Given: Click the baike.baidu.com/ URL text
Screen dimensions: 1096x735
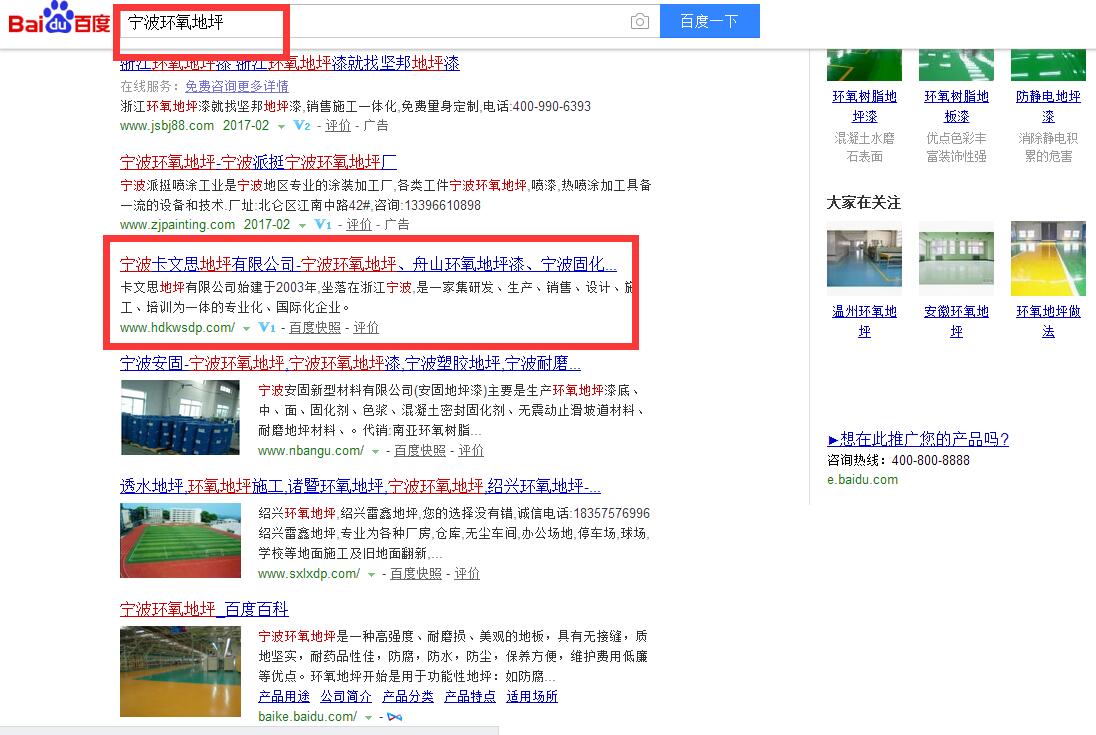Looking at the screenshot, I should (308, 716).
